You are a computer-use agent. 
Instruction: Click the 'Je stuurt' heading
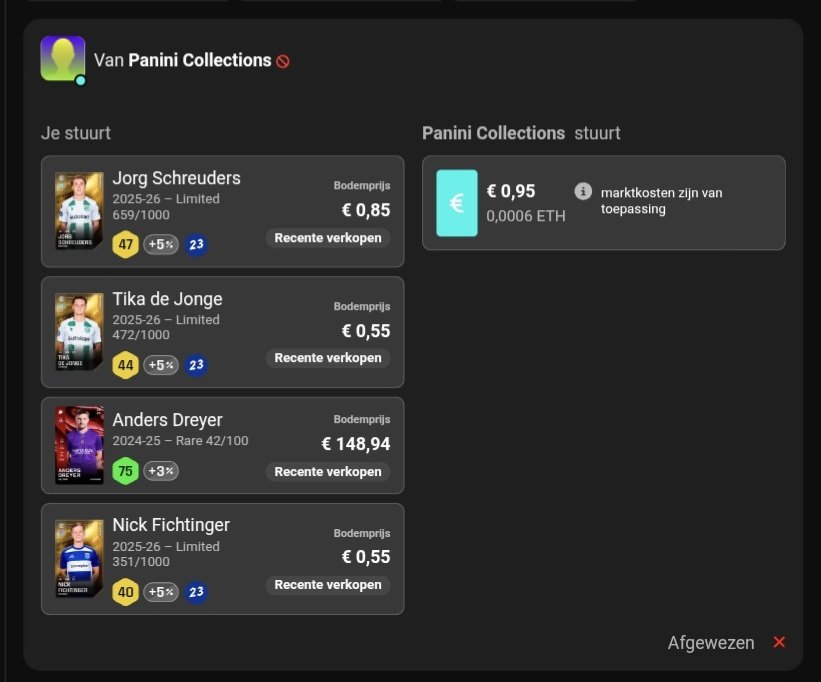76,133
